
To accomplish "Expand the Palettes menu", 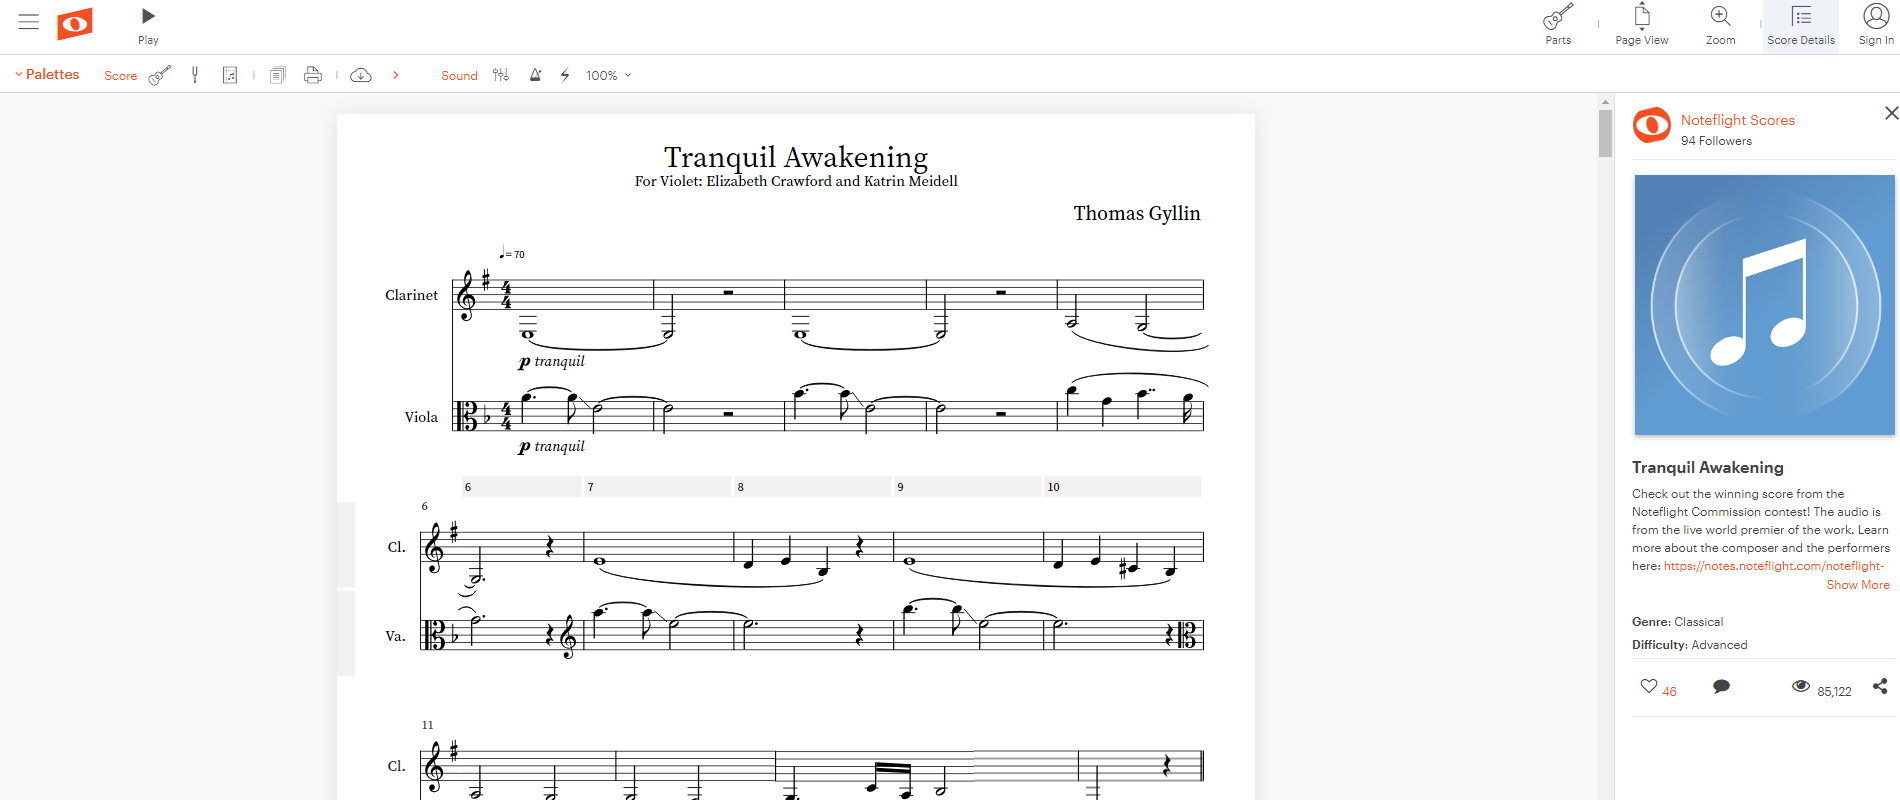I will pyautogui.click(x=47, y=75).
